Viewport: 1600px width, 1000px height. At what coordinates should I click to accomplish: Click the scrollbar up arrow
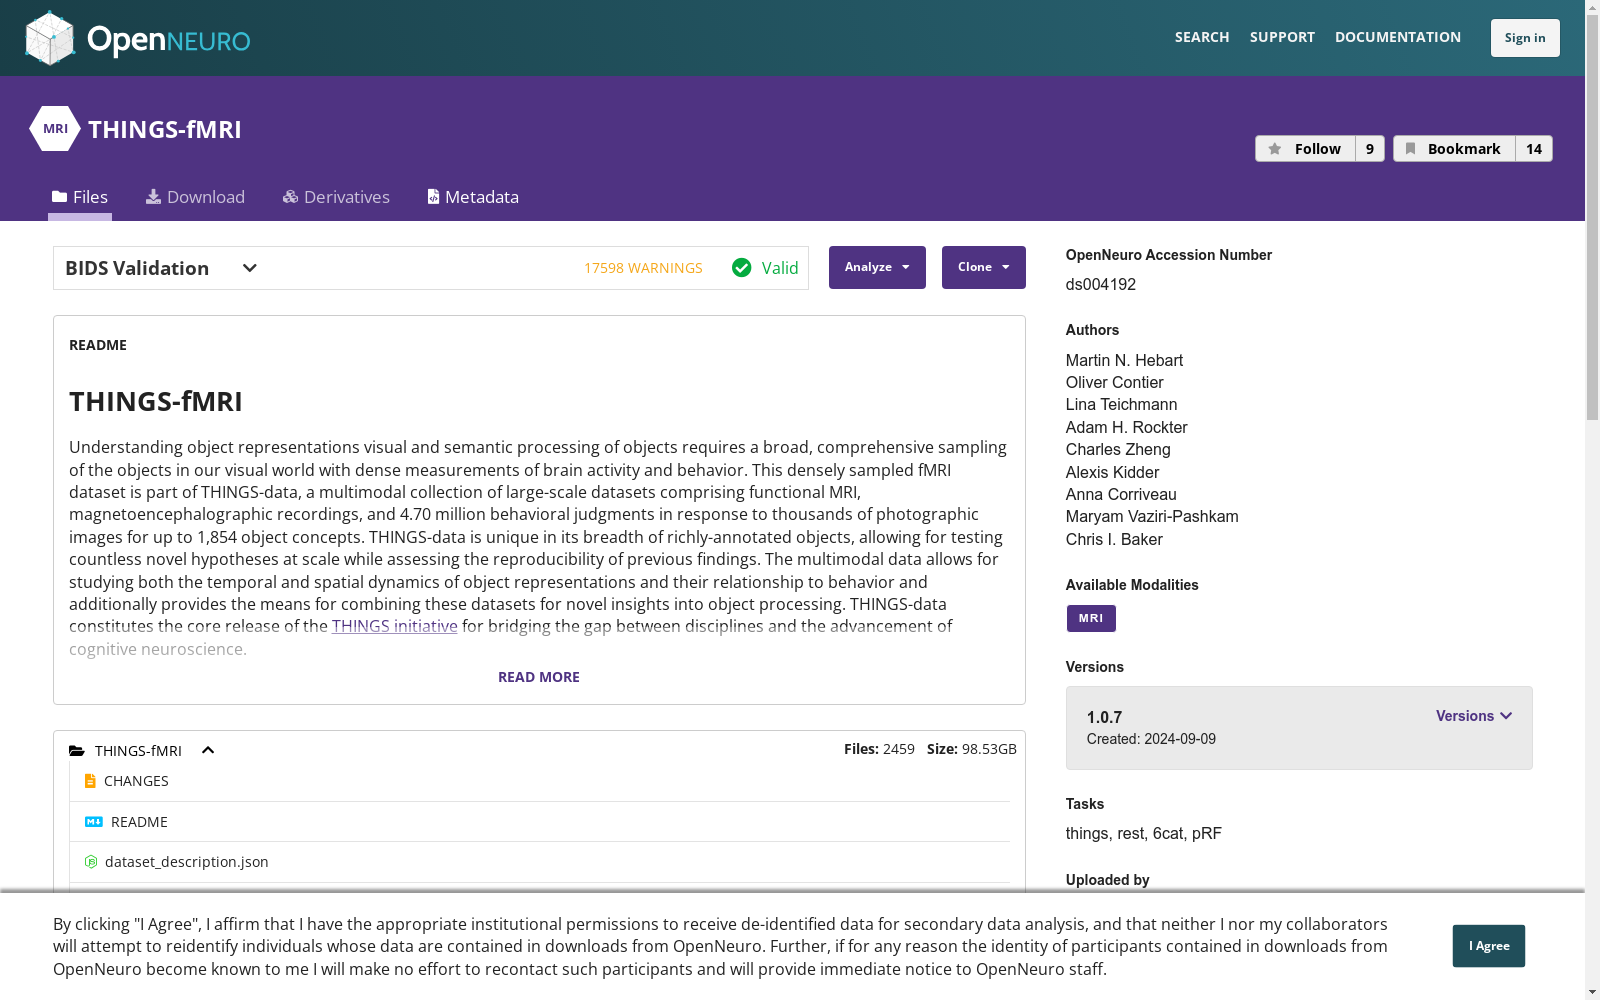1592,7
